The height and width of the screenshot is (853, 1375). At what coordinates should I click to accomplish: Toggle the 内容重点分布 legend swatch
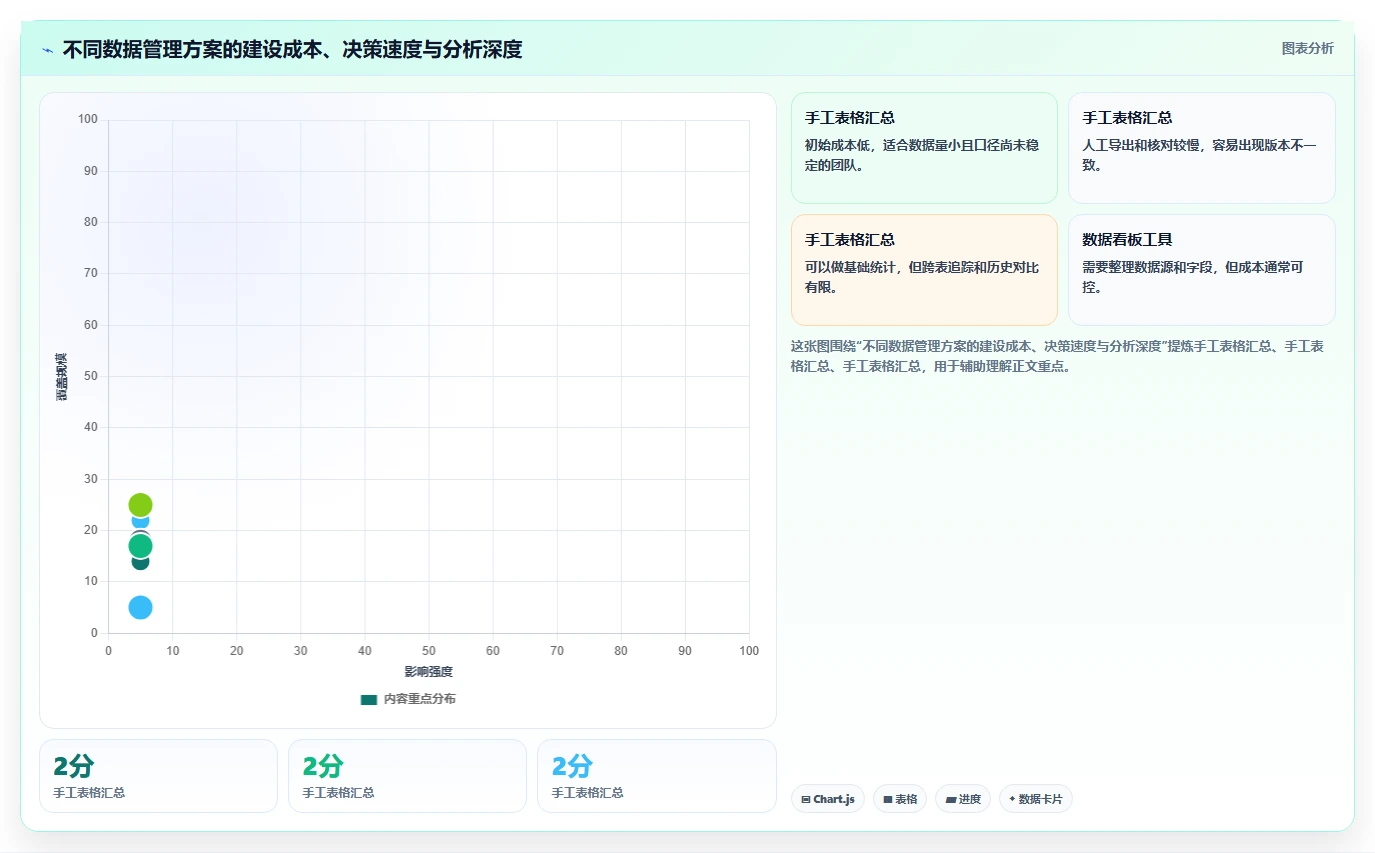[369, 699]
